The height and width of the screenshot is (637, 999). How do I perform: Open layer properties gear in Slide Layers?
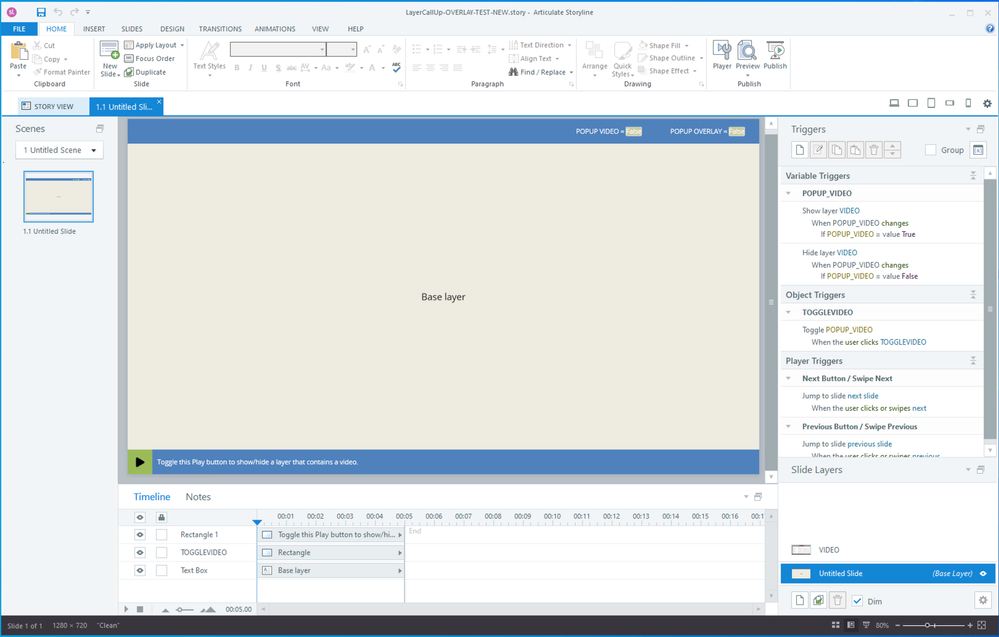click(x=982, y=600)
